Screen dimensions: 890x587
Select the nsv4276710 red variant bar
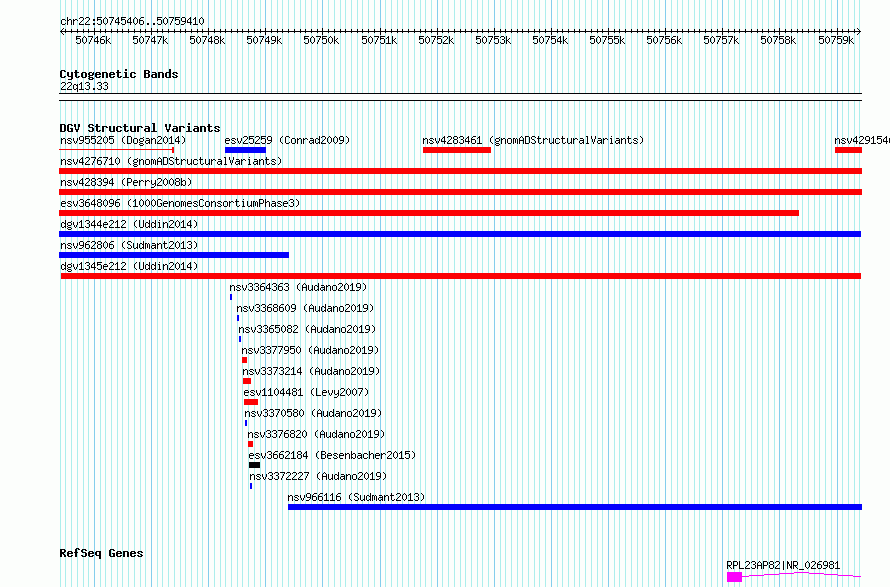click(460, 171)
